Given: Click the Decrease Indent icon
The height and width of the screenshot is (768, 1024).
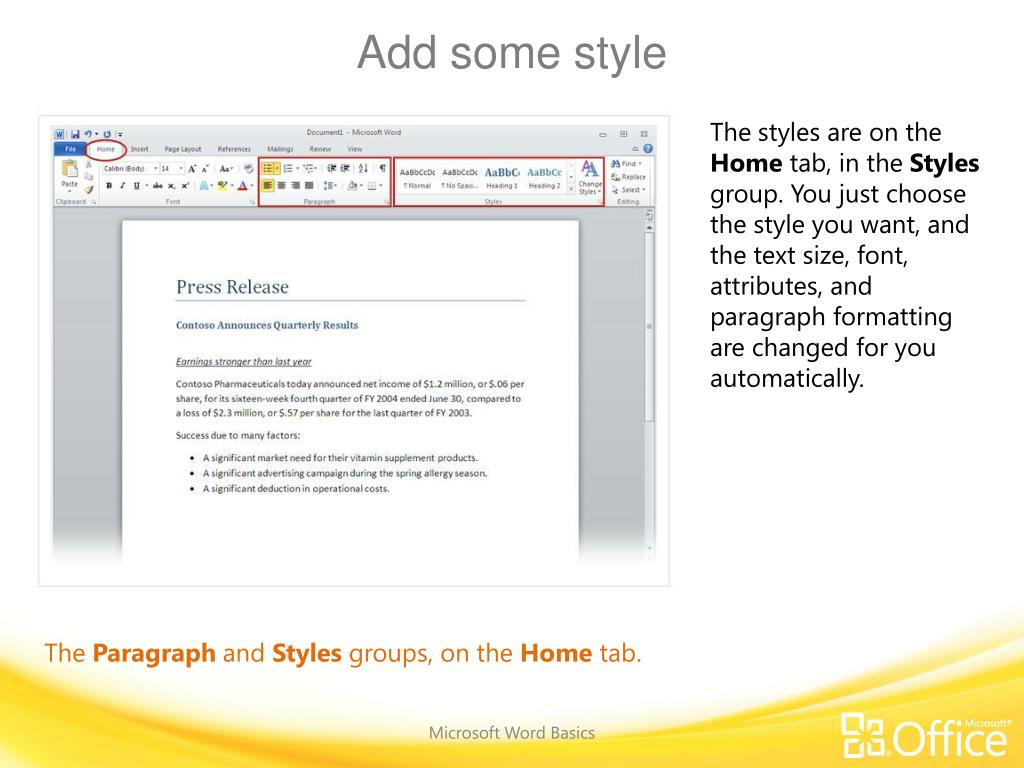Looking at the screenshot, I should tap(332, 168).
